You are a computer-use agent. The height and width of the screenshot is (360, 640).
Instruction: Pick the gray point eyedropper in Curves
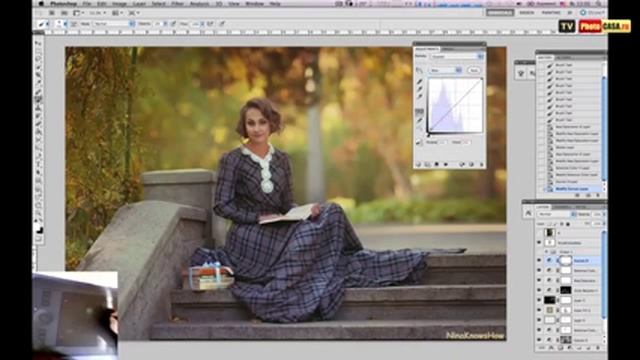pos(420,89)
